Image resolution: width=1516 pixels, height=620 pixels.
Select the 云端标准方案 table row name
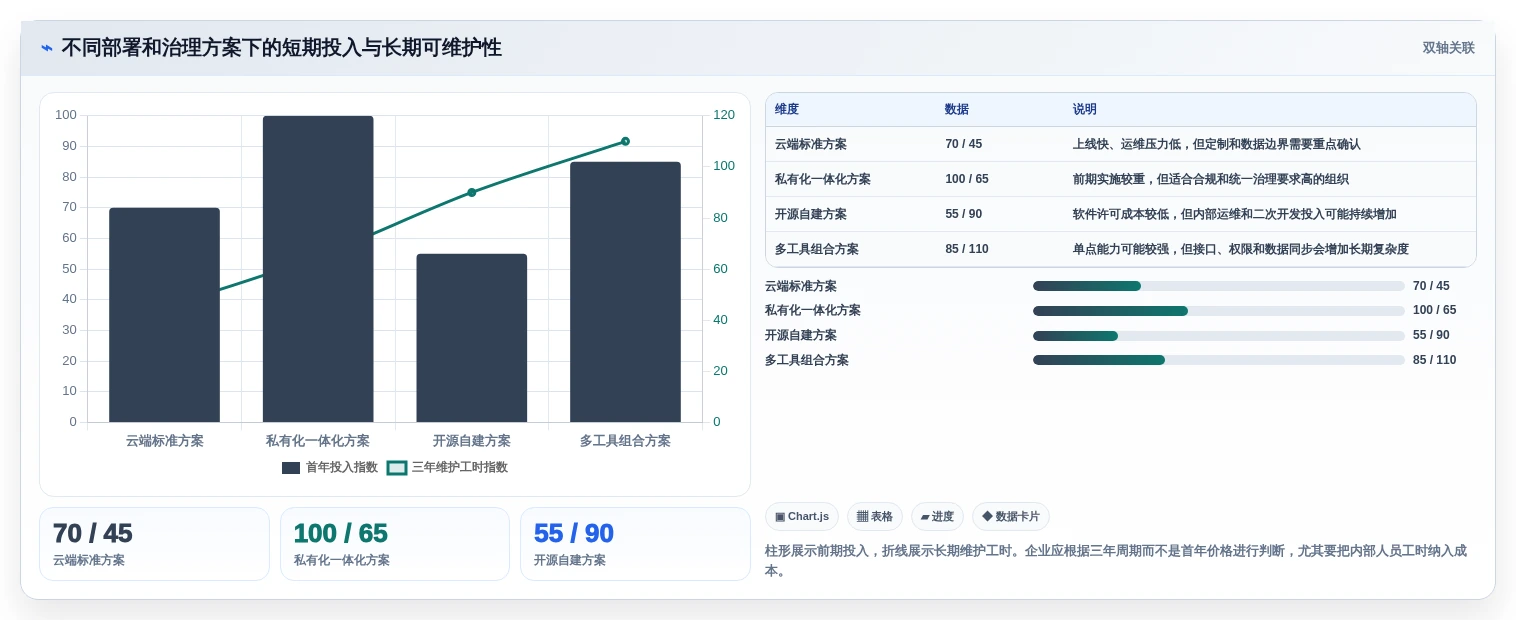click(811, 144)
